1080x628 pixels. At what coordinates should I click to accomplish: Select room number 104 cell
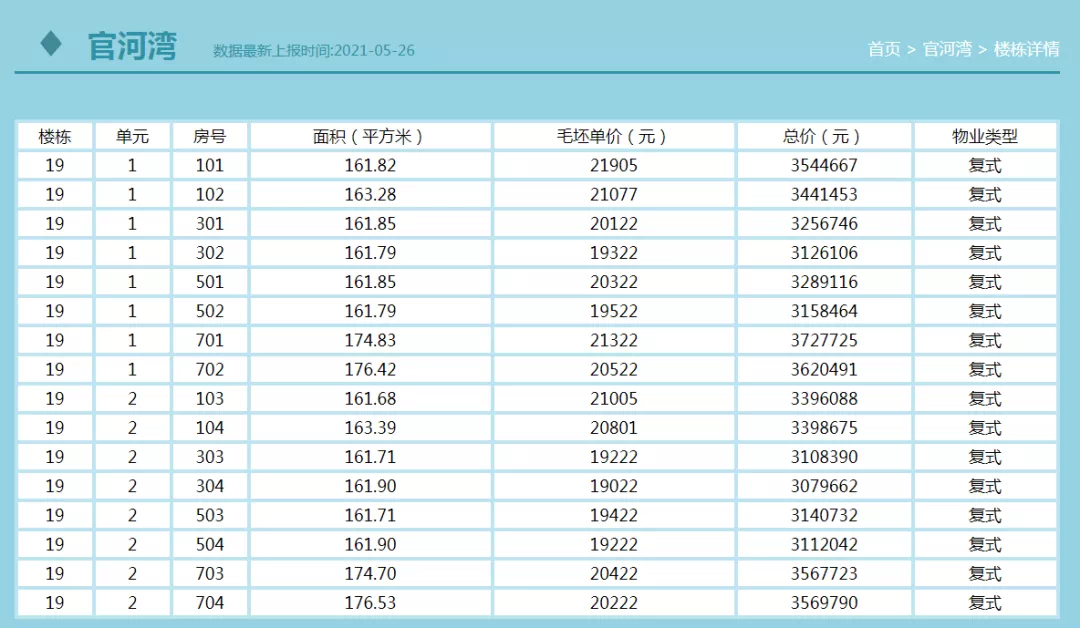coord(209,428)
